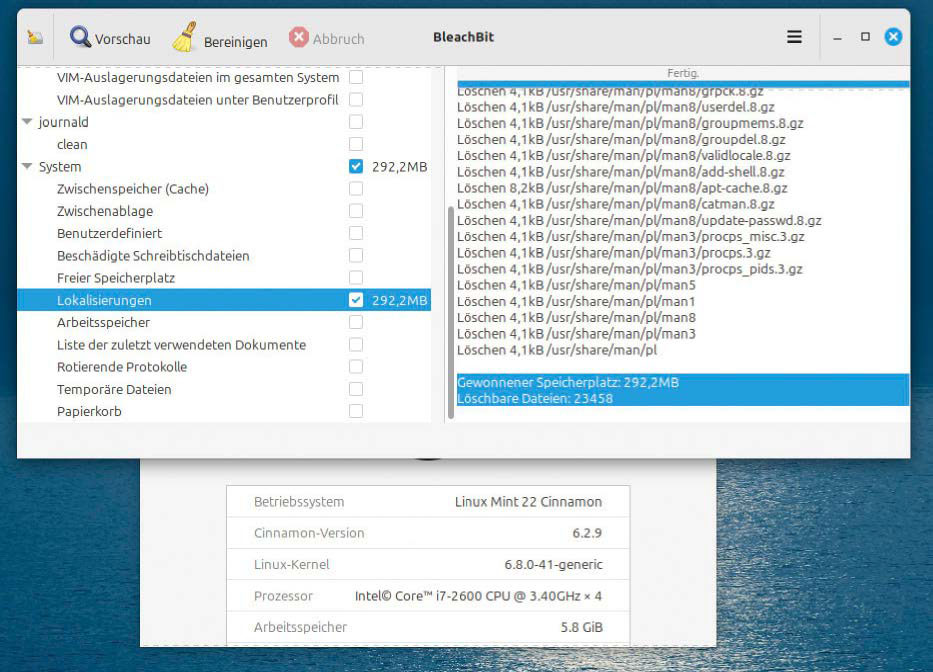Uncheck the Lokalisierungen checkbox
This screenshot has width=933, height=672.
click(x=356, y=299)
